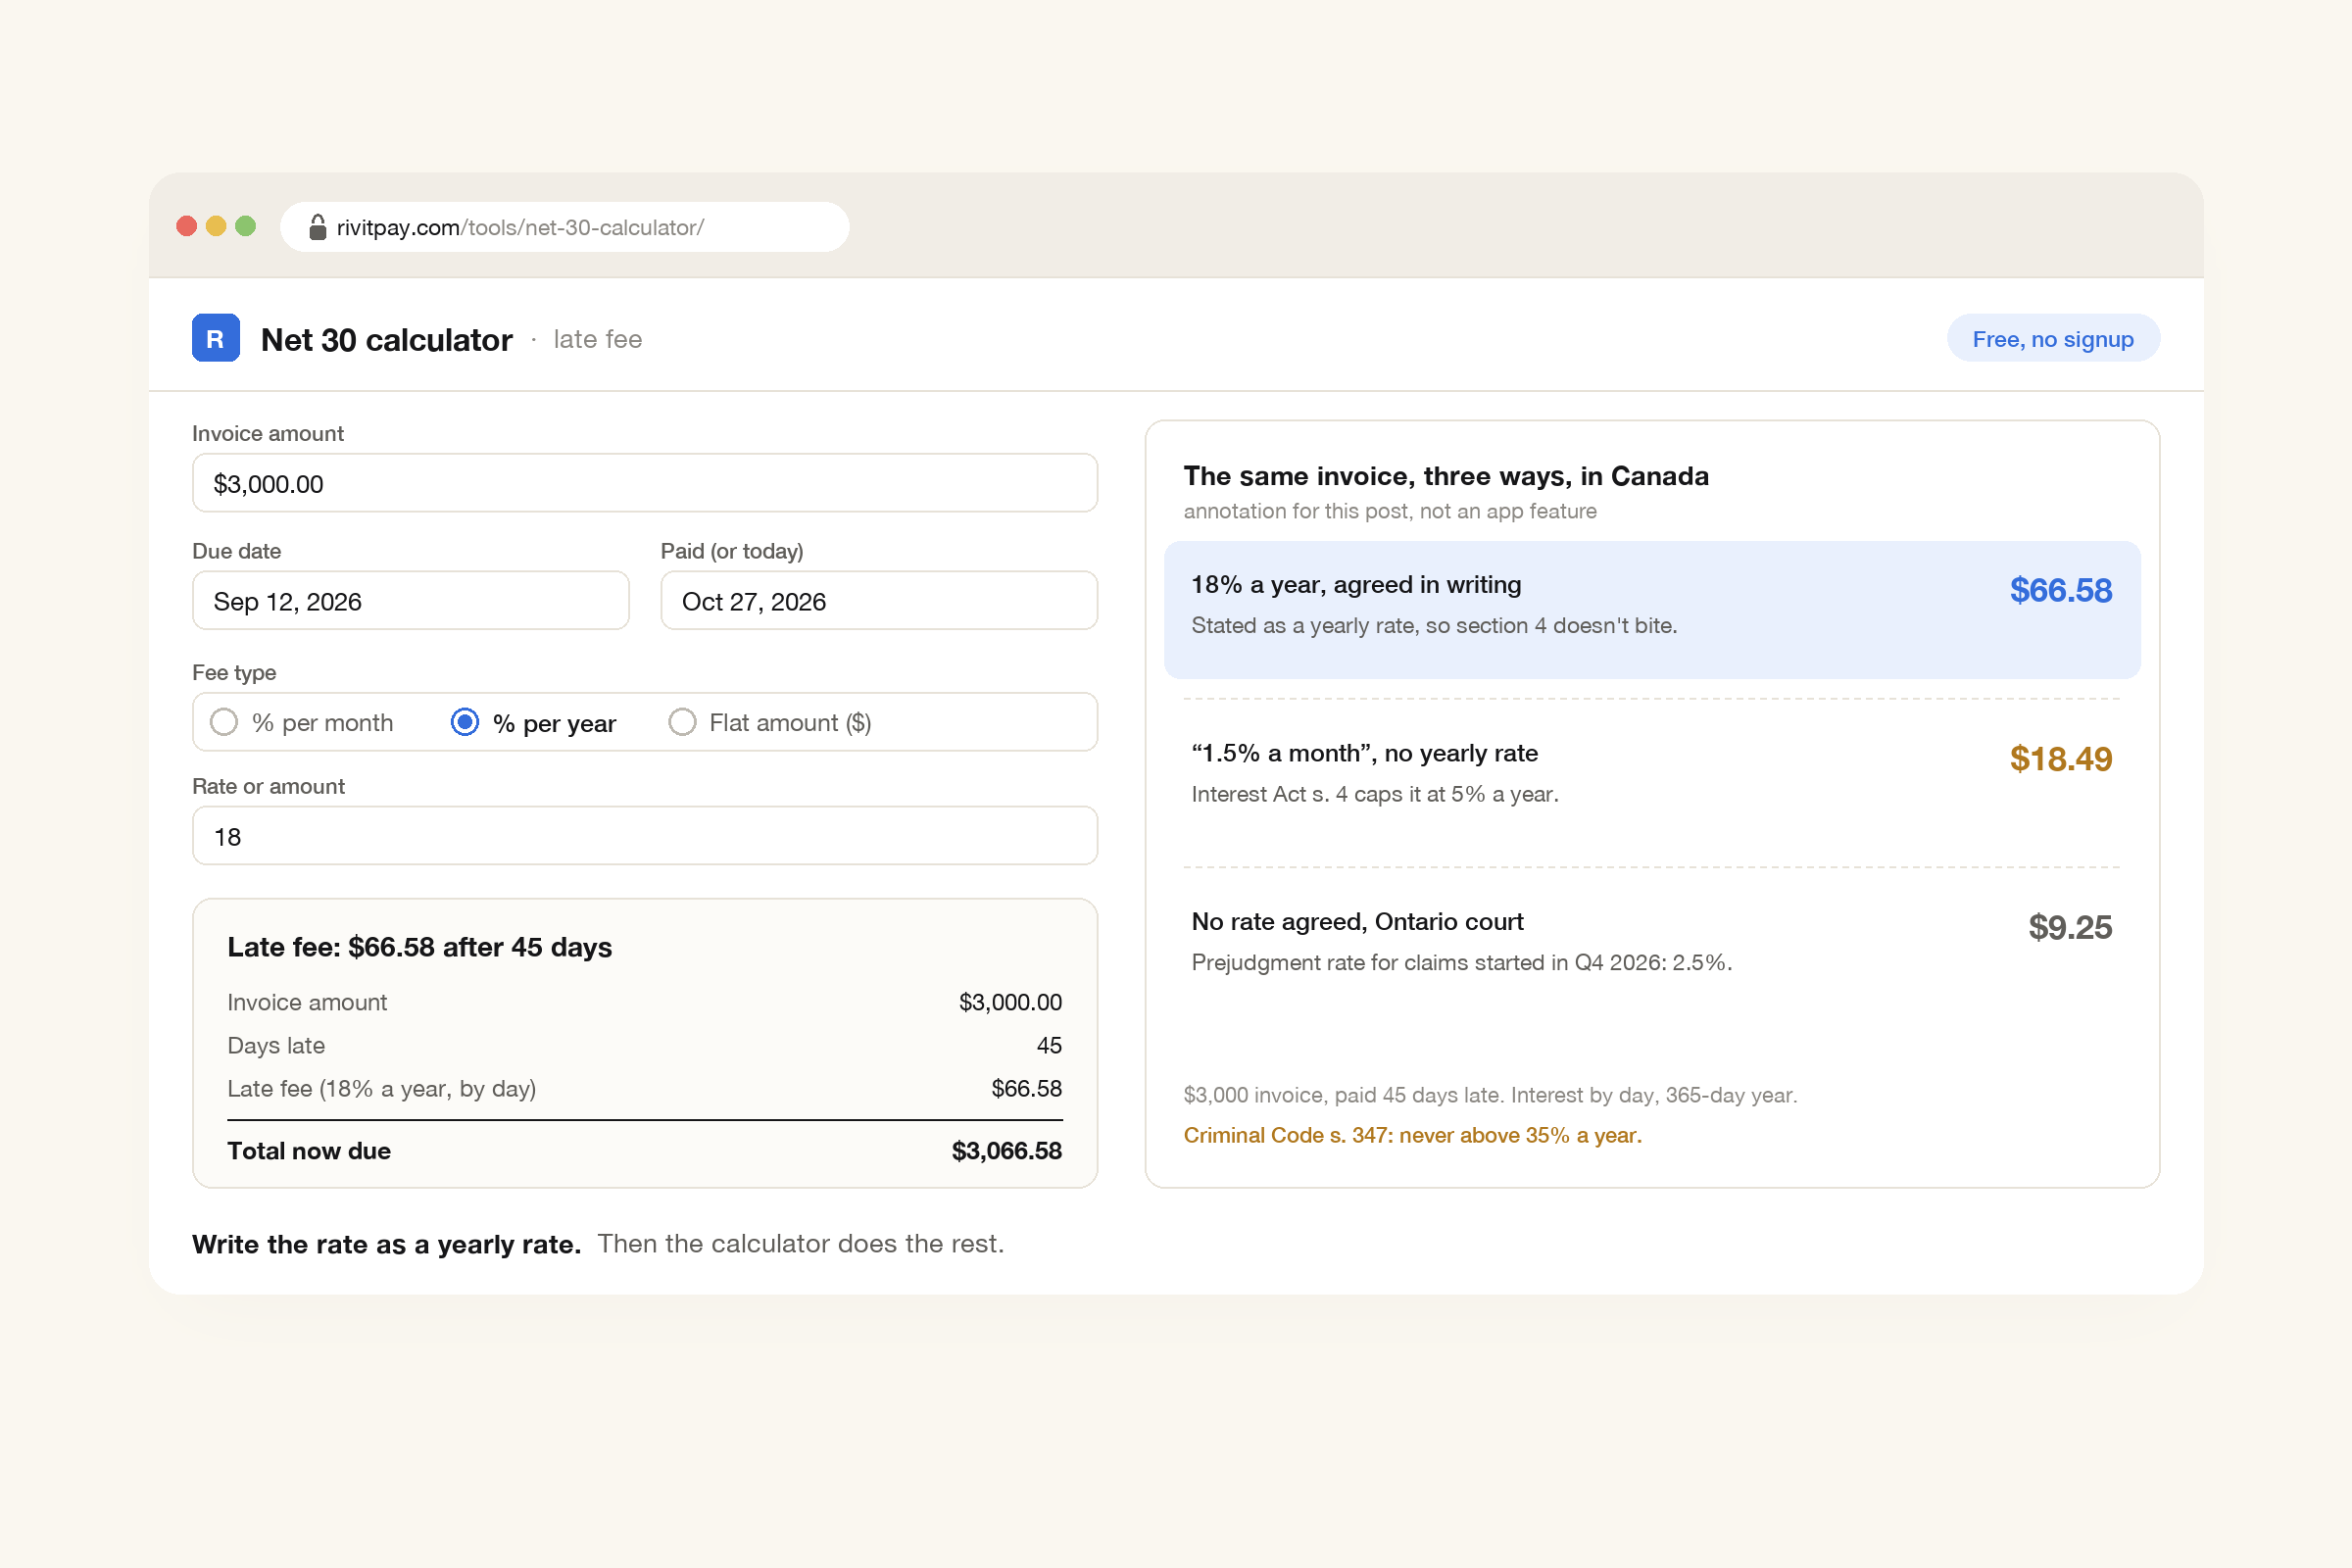
Task: Click the Free, no signup badge
Action: coord(2053,339)
